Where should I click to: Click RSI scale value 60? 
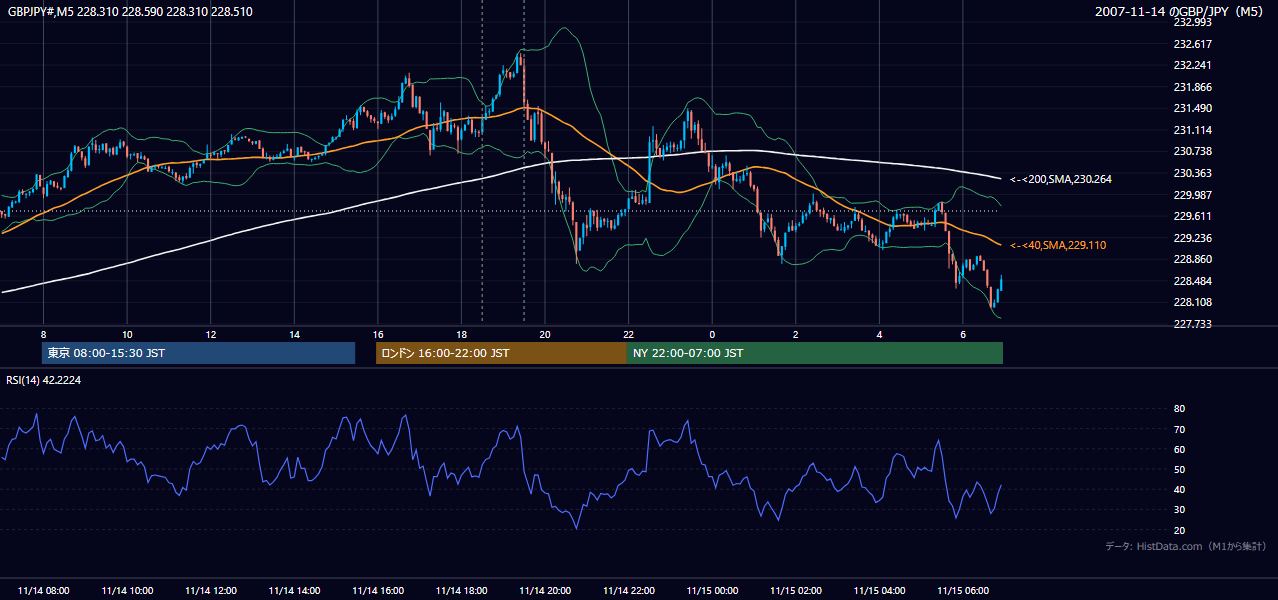1179,449
